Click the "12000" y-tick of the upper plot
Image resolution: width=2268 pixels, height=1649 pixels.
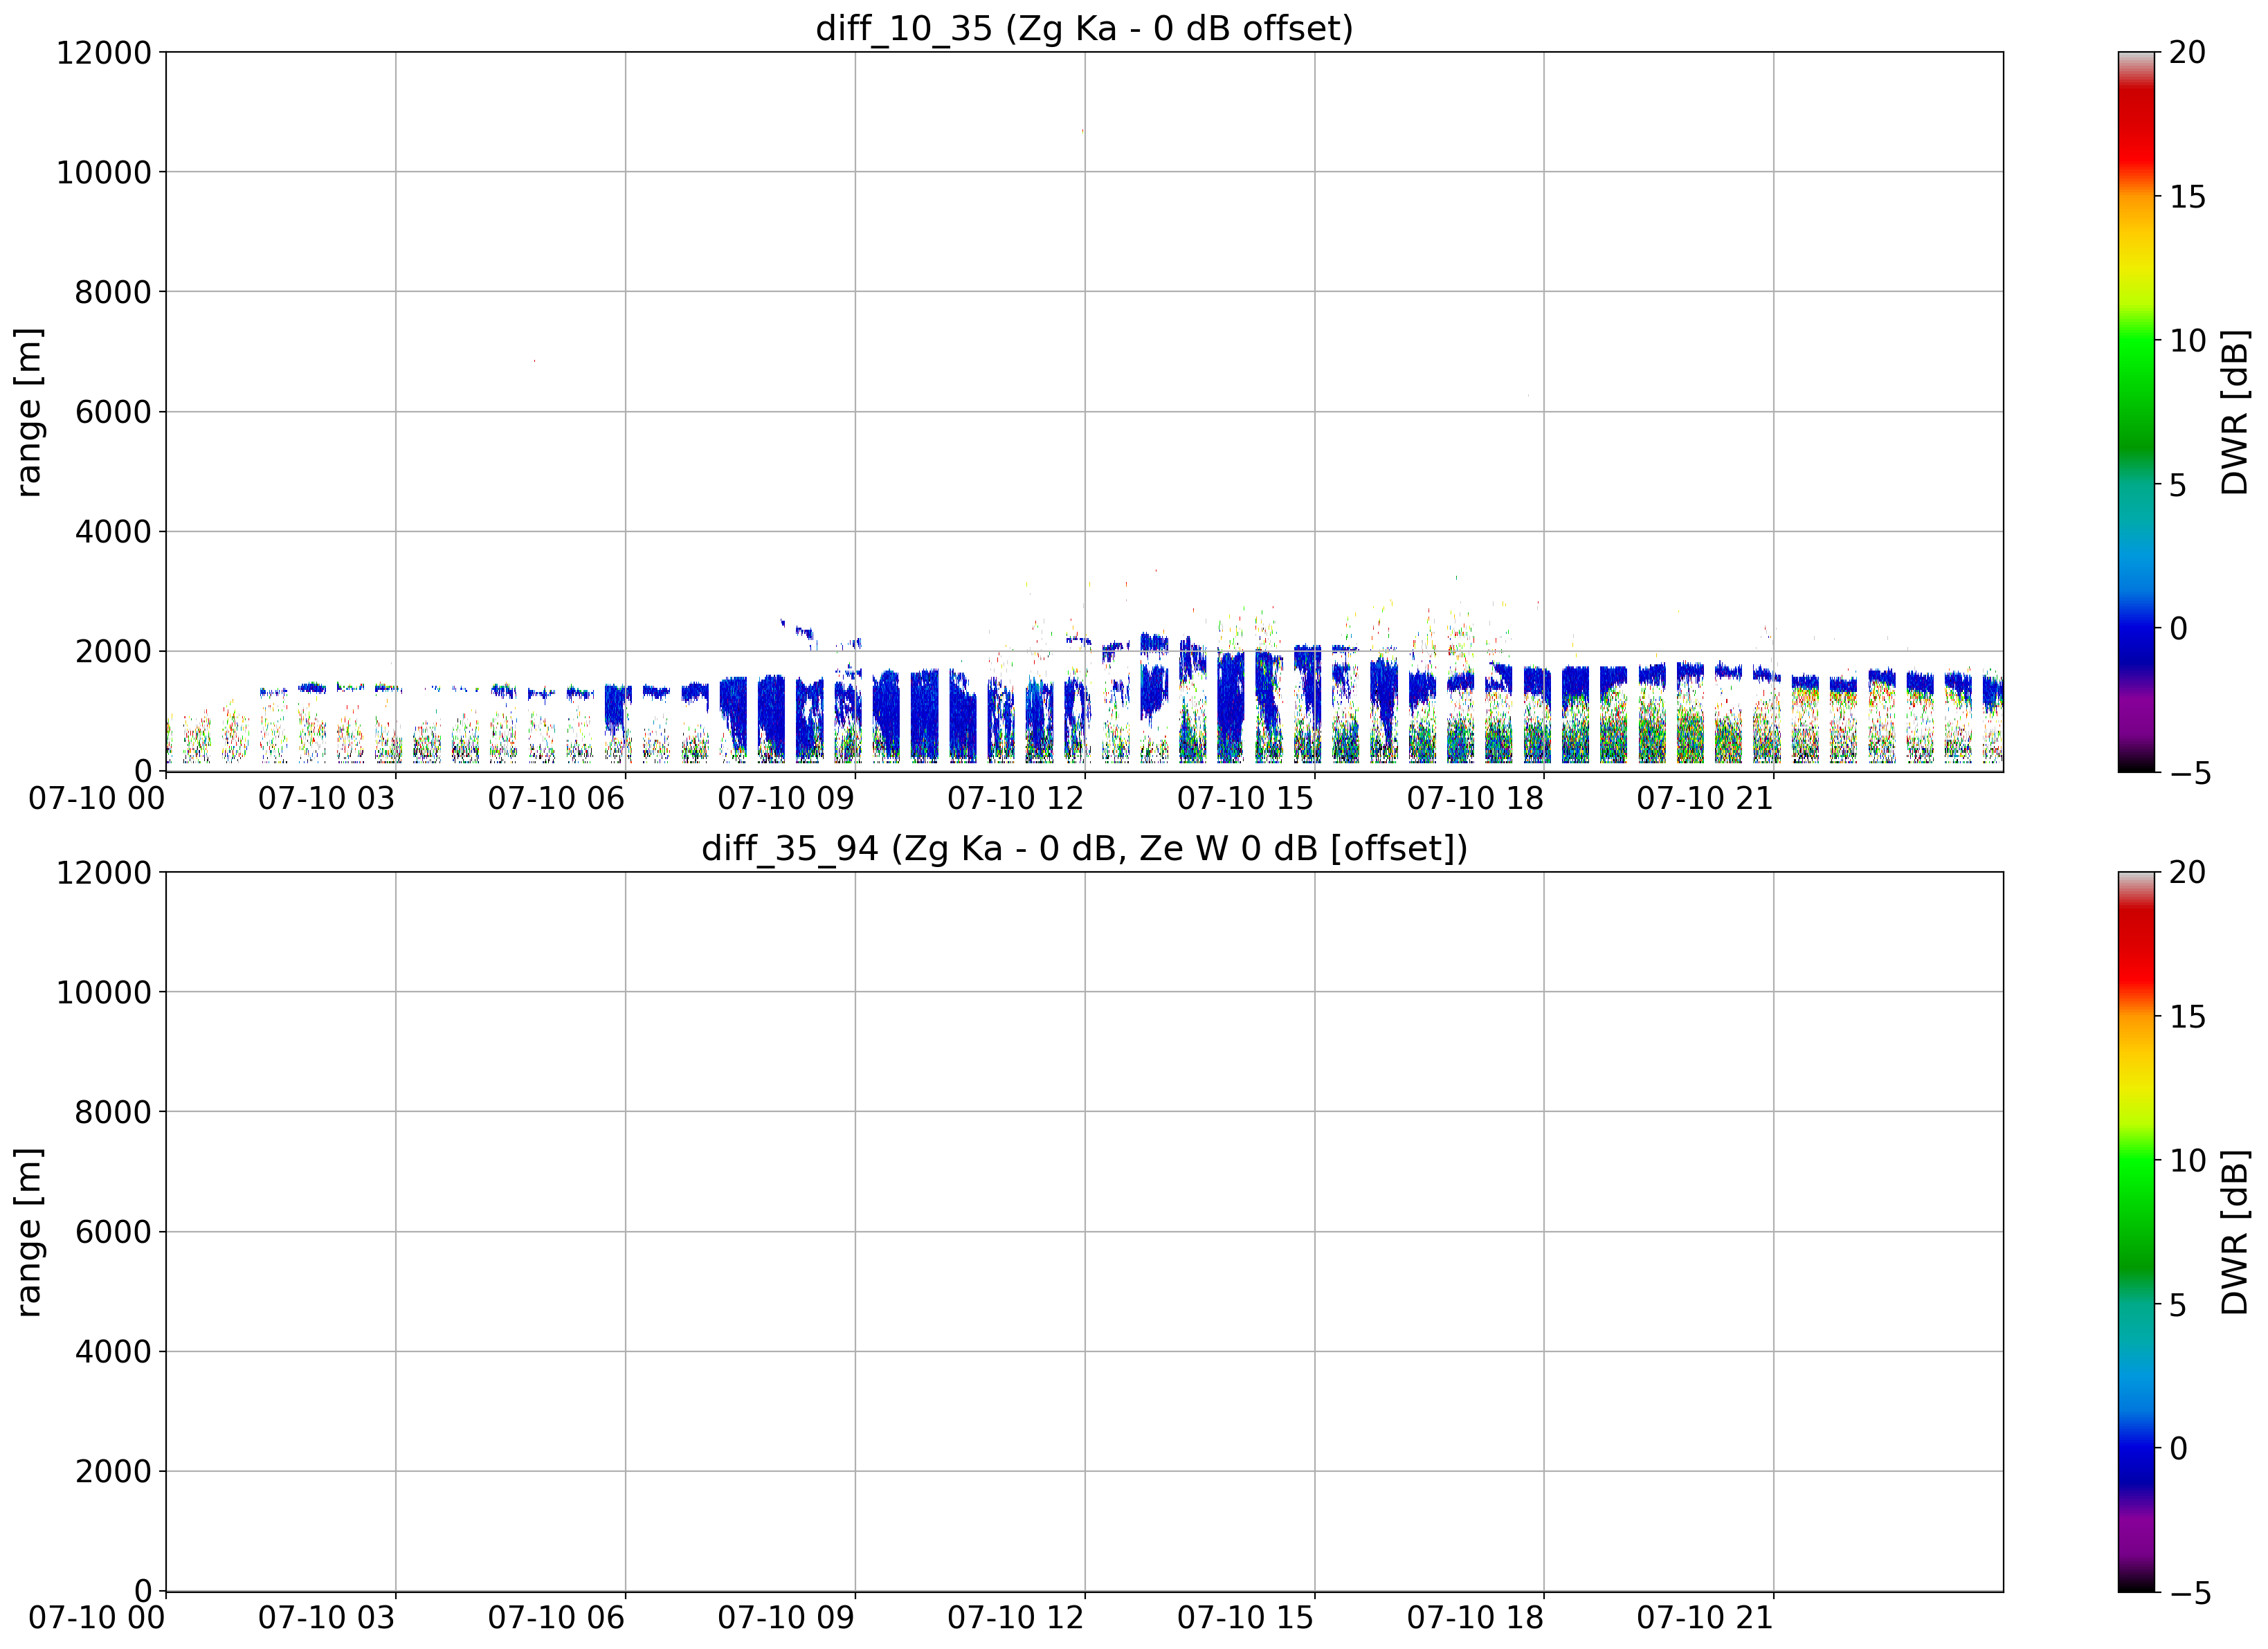click(103, 52)
